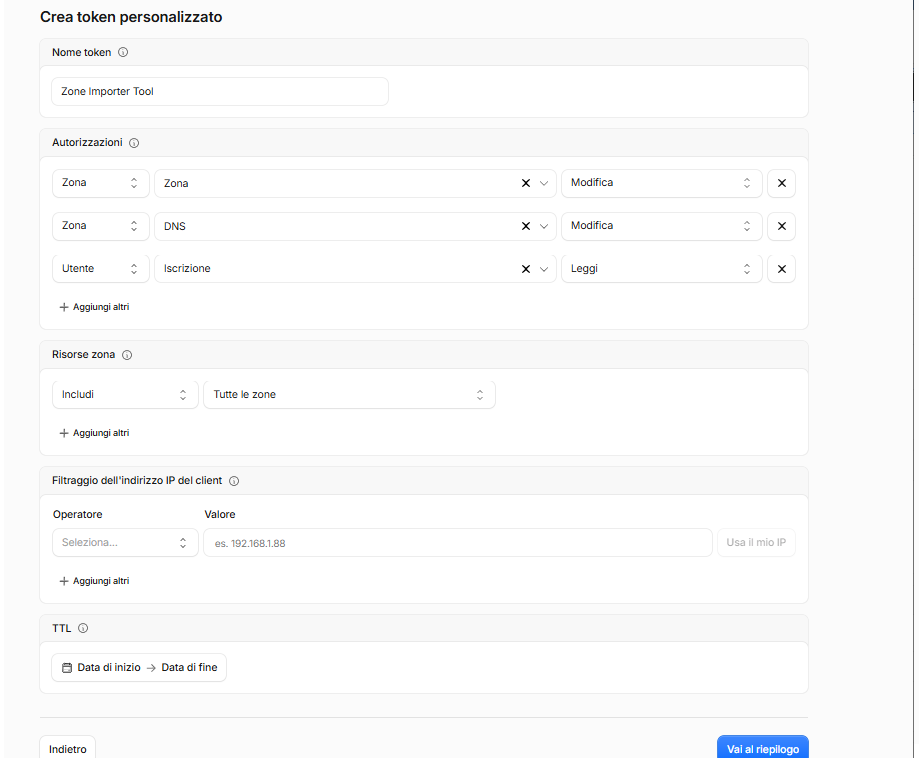
Task: Open the DNS row type dropdown
Action: tap(101, 226)
